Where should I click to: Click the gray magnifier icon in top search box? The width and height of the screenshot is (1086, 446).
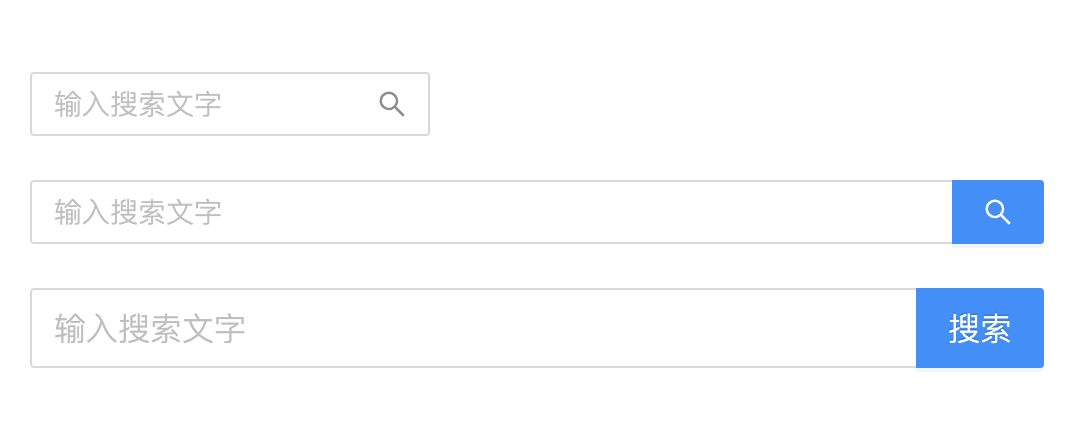click(392, 104)
